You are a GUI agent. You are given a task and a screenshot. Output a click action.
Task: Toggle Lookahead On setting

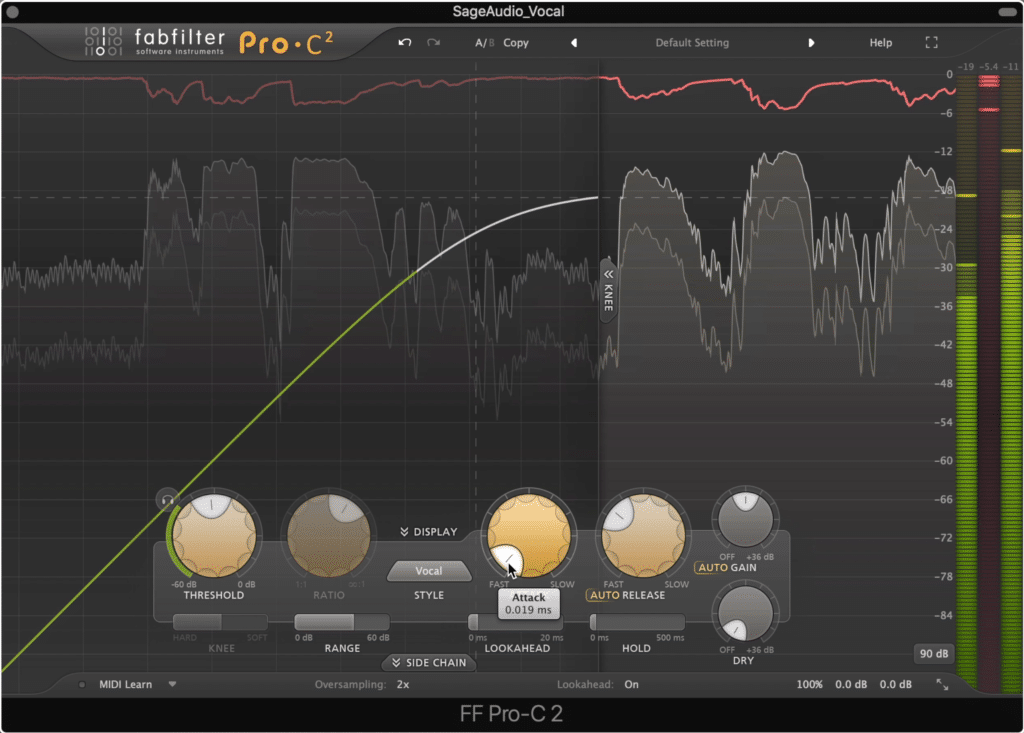click(632, 685)
